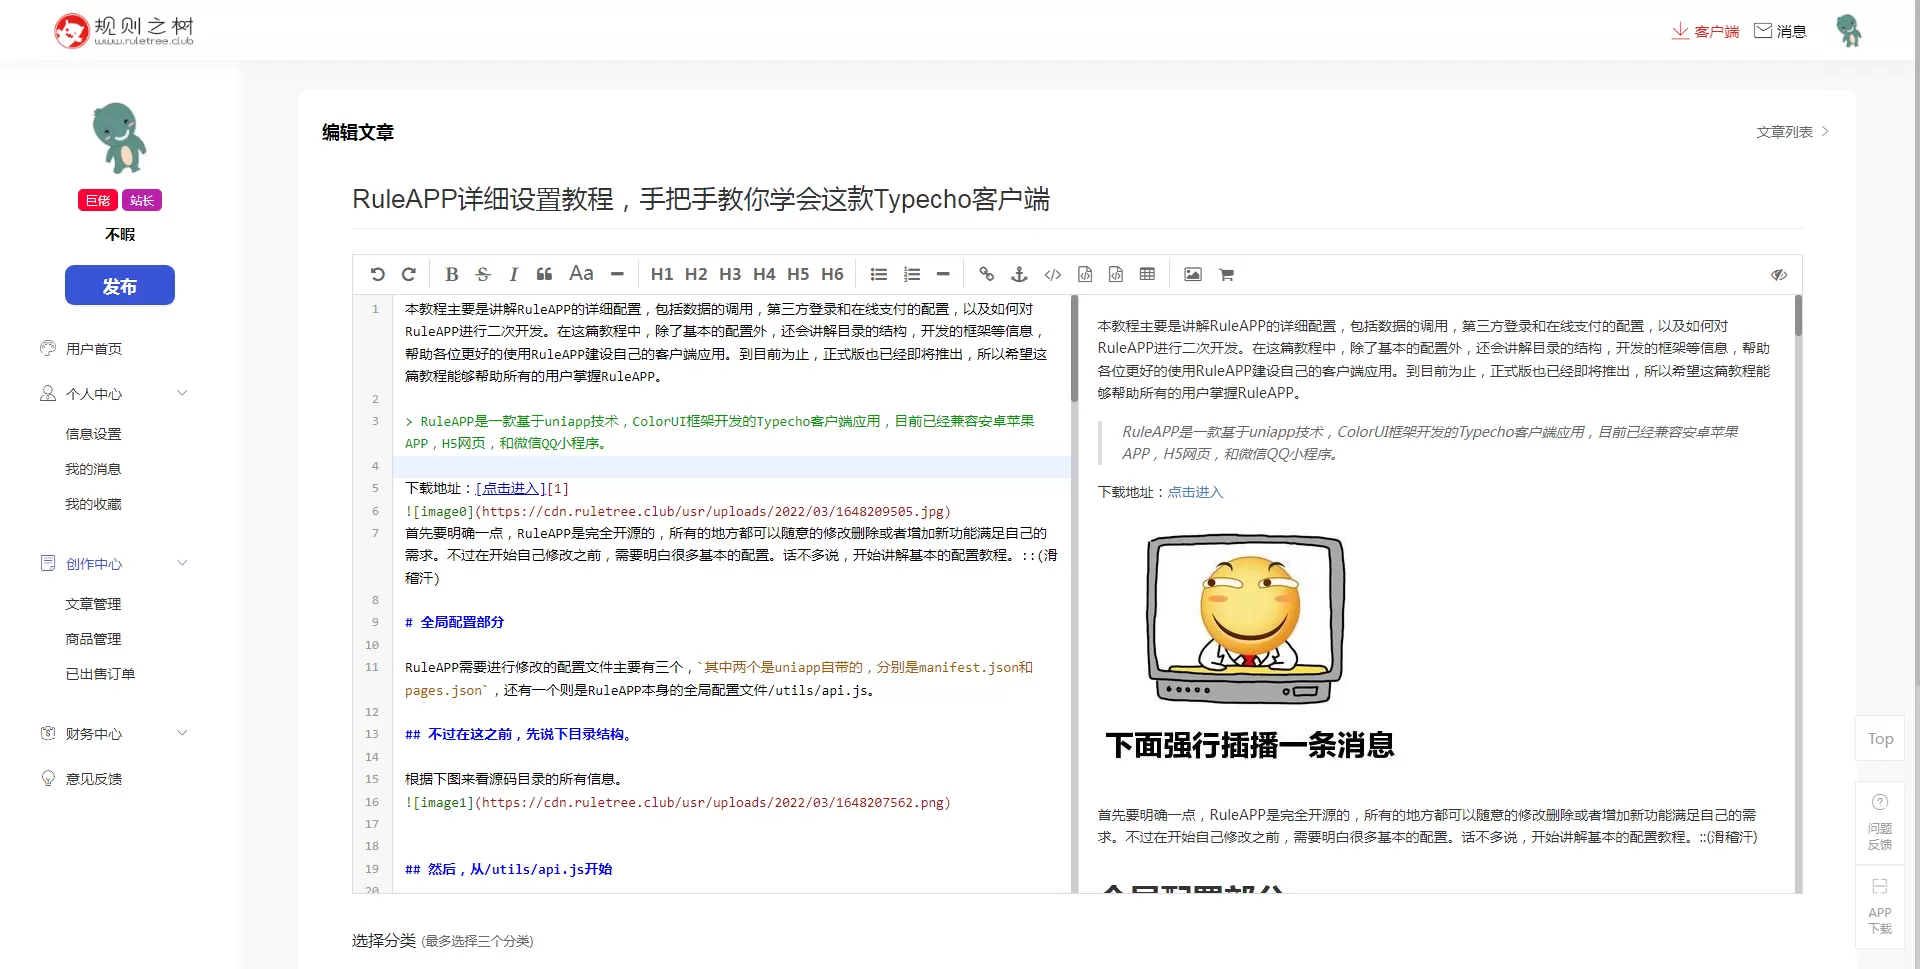Insert heading level H2
The height and width of the screenshot is (969, 1920).
click(x=696, y=274)
